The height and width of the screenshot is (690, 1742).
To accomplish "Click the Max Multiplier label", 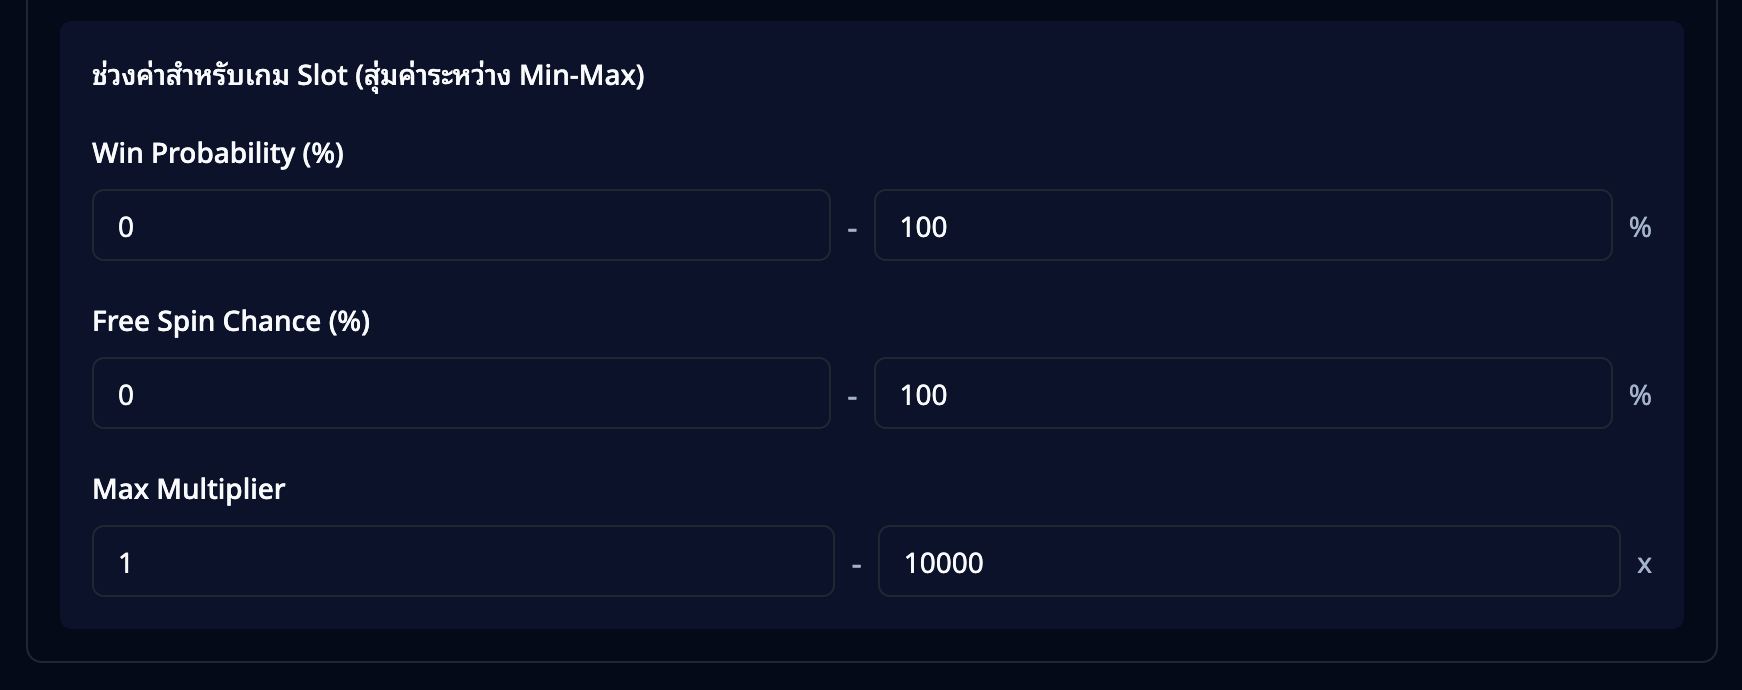I will click(x=188, y=489).
